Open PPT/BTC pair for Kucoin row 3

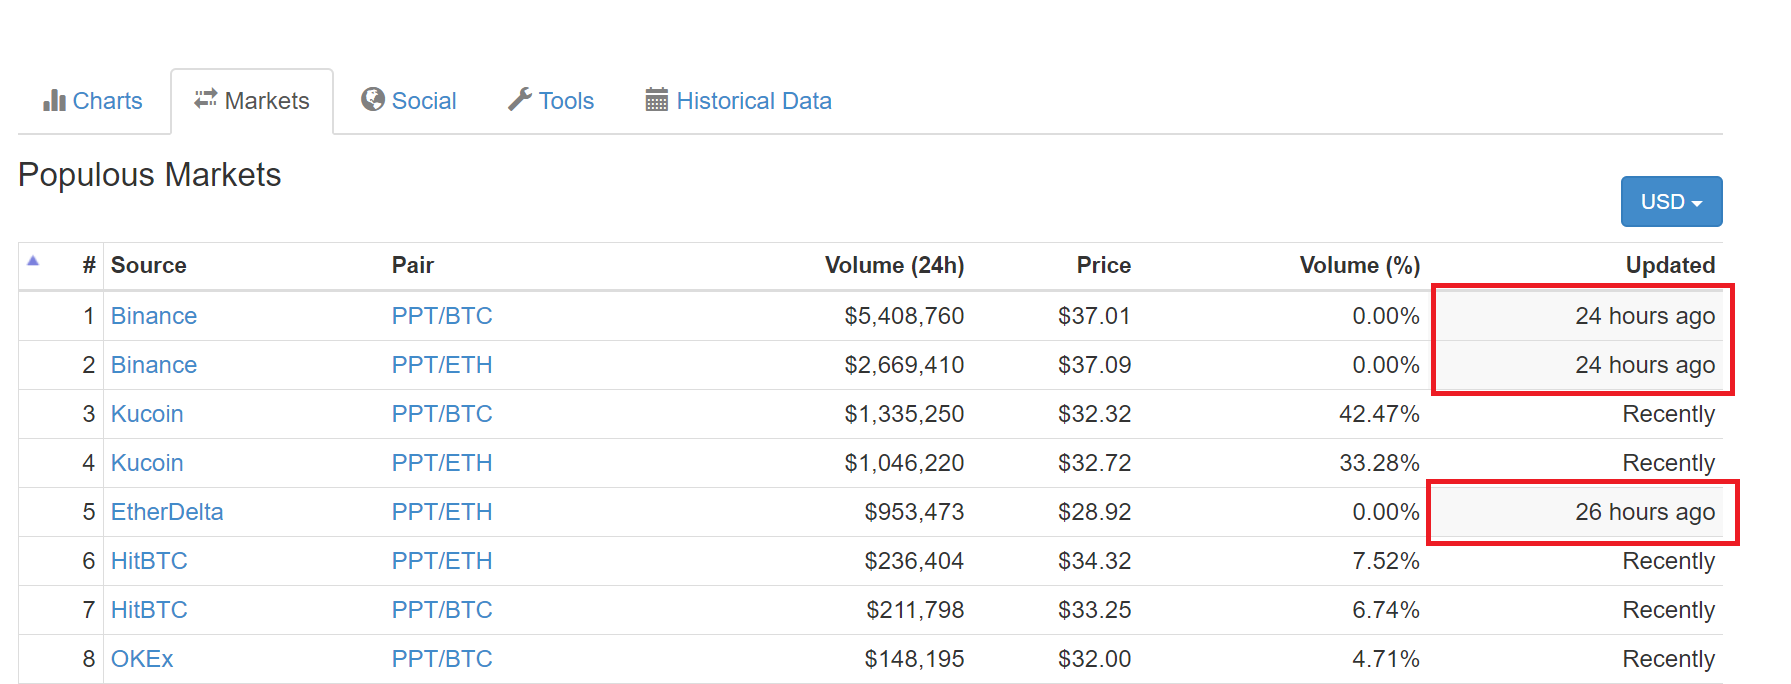coord(442,414)
